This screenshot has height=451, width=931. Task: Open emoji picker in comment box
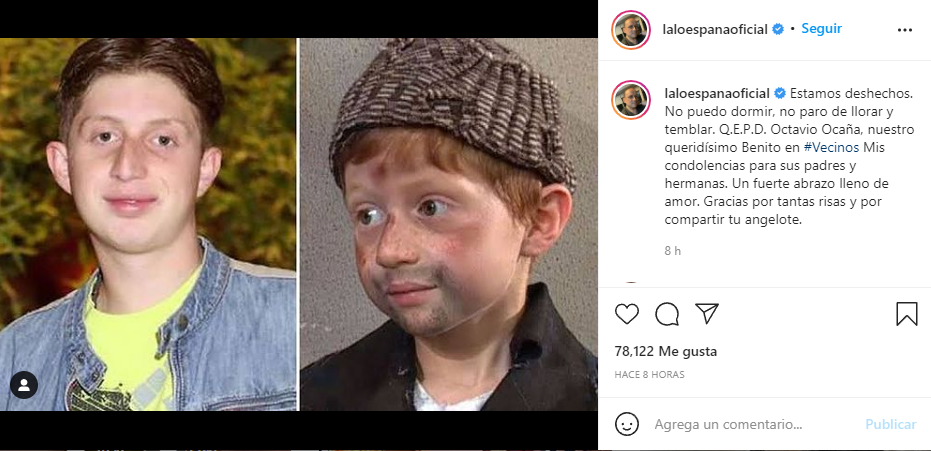pos(627,424)
